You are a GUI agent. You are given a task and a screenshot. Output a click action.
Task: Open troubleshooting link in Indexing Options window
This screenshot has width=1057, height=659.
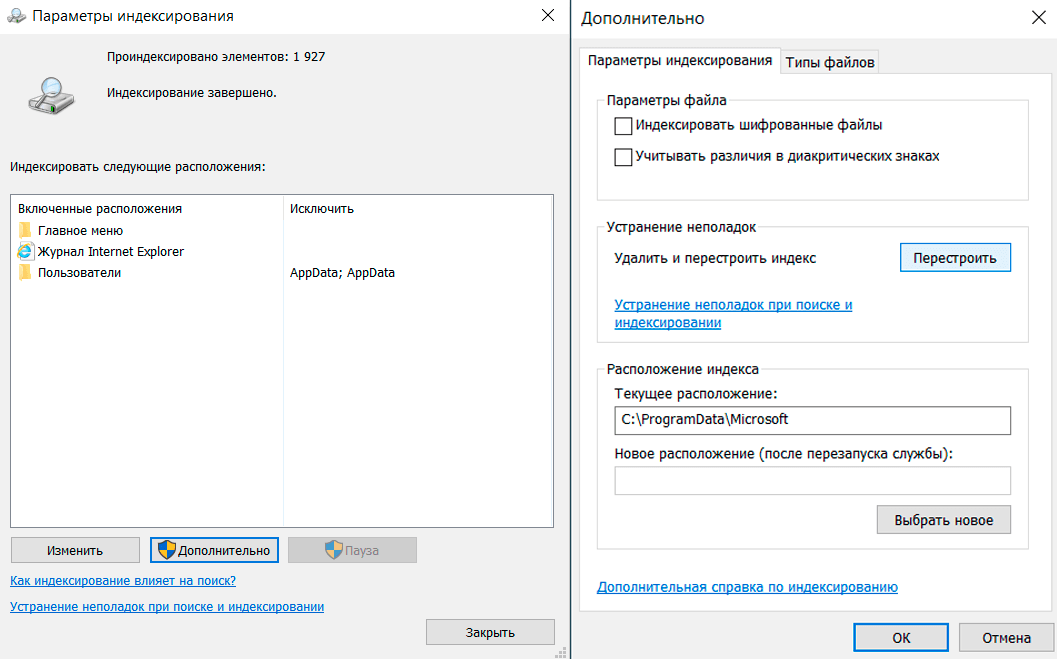pos(167,606)
